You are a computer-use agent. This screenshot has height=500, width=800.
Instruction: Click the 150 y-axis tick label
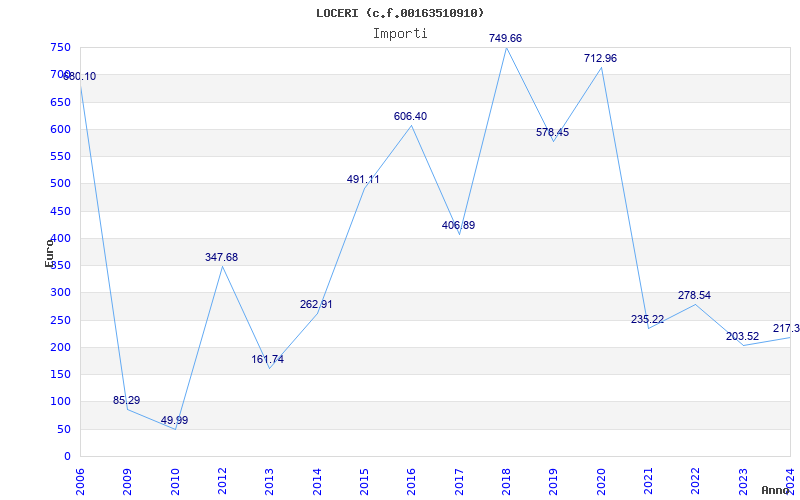click(60, 374)
